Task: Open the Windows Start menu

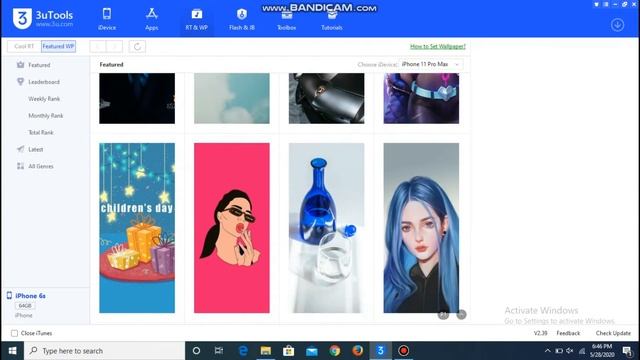Action: pyautogui.click(x=12, y=351)
